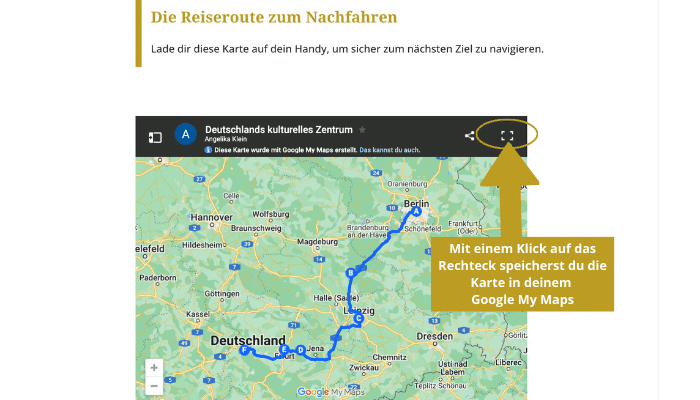Select route marker F at route end
This screenshot has height=400, width=700.
[244, 350]
